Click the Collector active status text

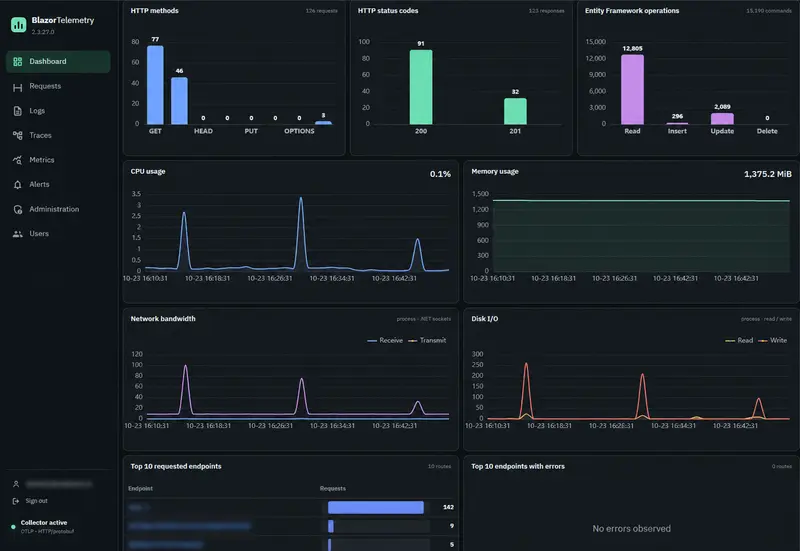44,522
